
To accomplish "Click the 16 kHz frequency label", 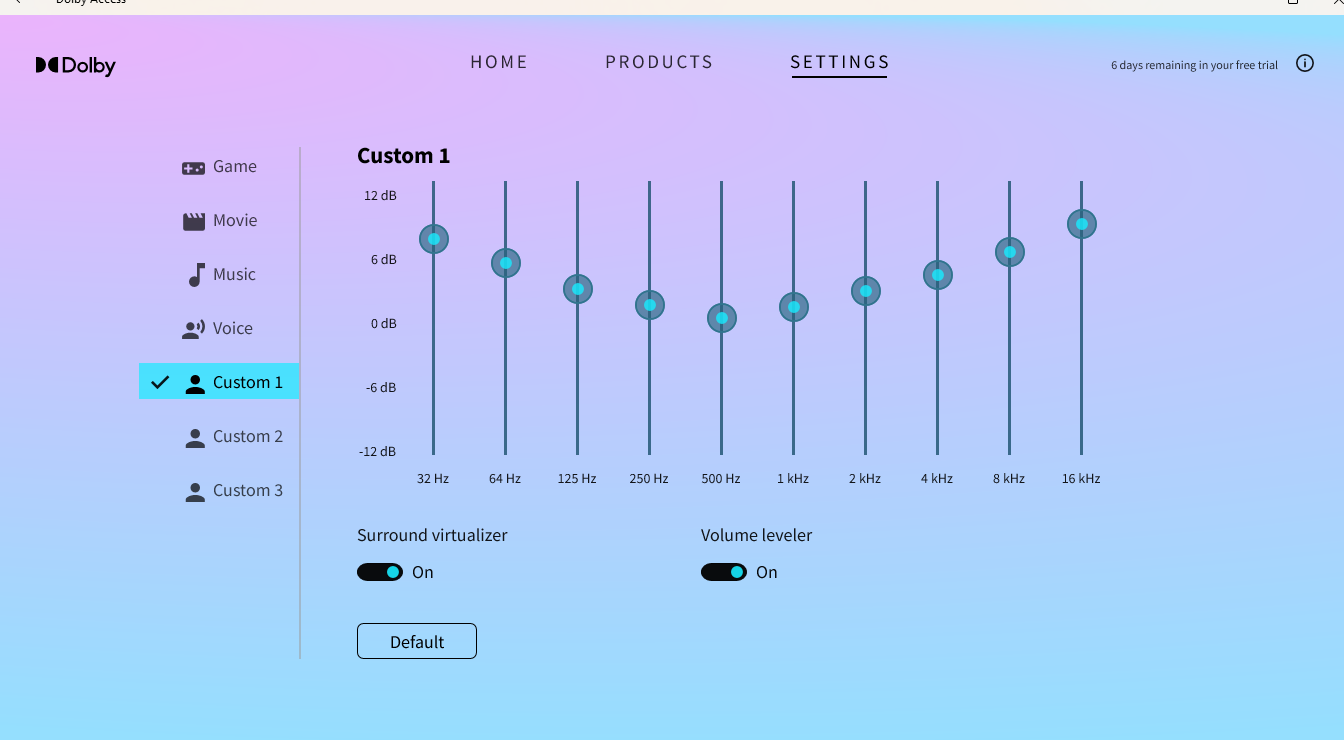I will tap(1081, 479).
